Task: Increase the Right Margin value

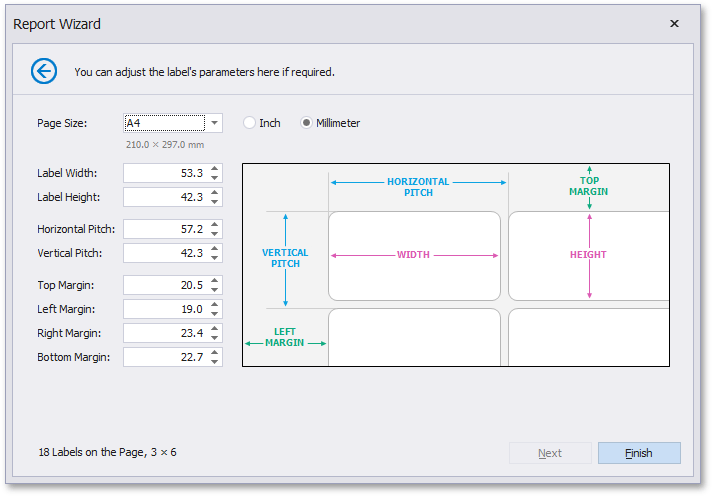Action: click(214, 329)
